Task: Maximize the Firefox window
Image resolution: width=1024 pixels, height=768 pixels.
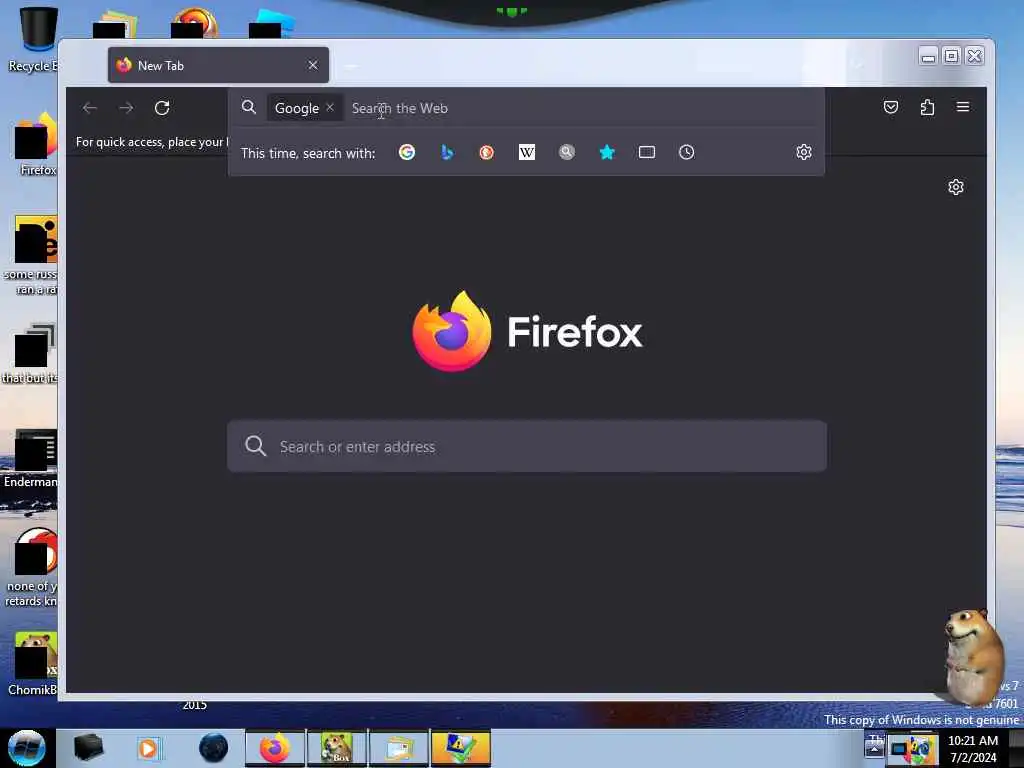Action: (952, 56)
